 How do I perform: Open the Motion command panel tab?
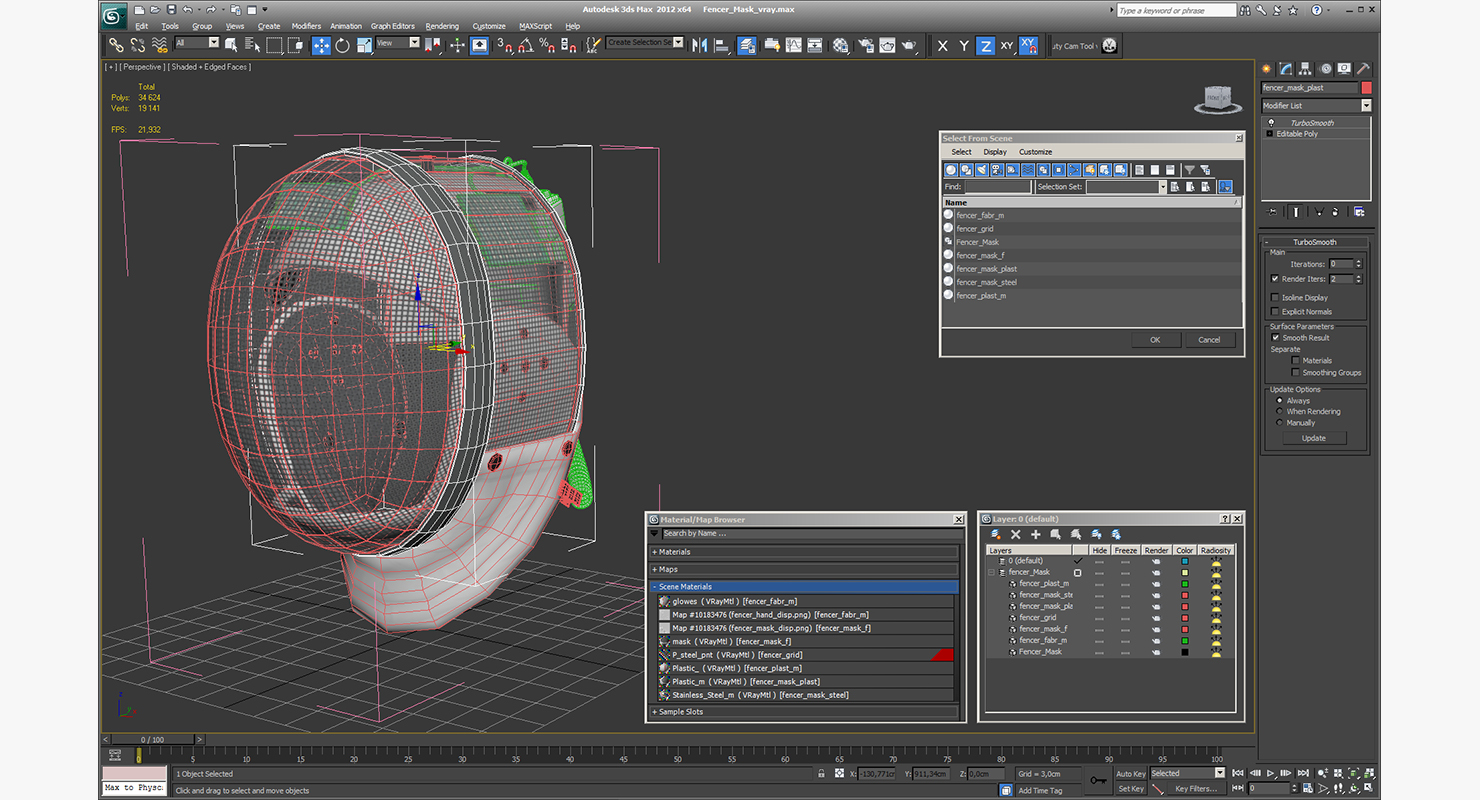point(1326,68)
